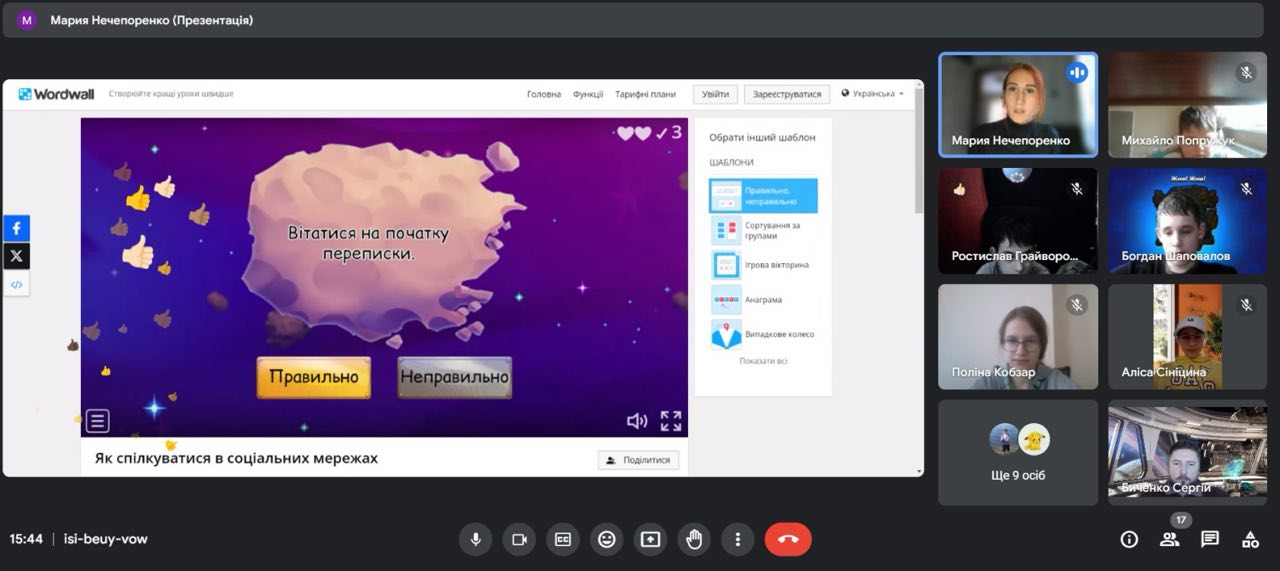The height and width of the screenshot is (571, 1280).
Task: Open the Ще 9 осіб participants tile
Action: [x=1018, y=453]
